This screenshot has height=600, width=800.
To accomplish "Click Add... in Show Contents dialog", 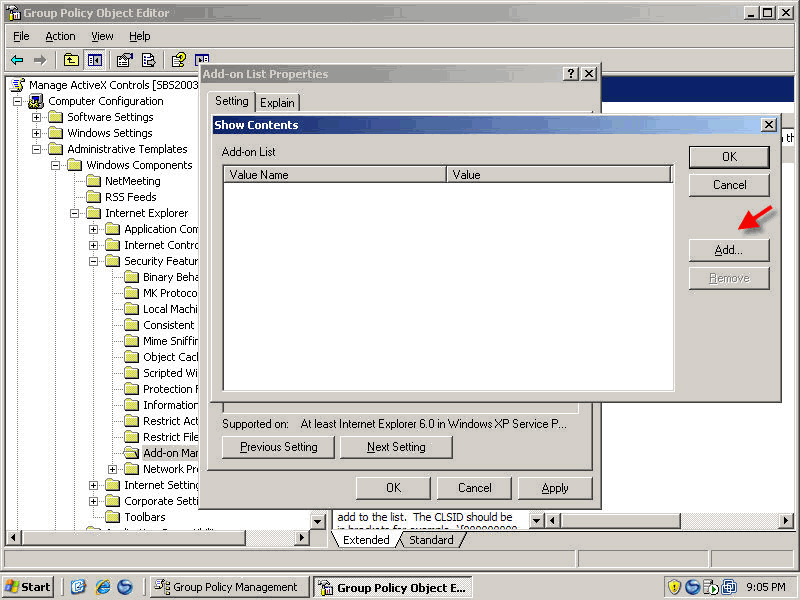I will pos(729,250).
